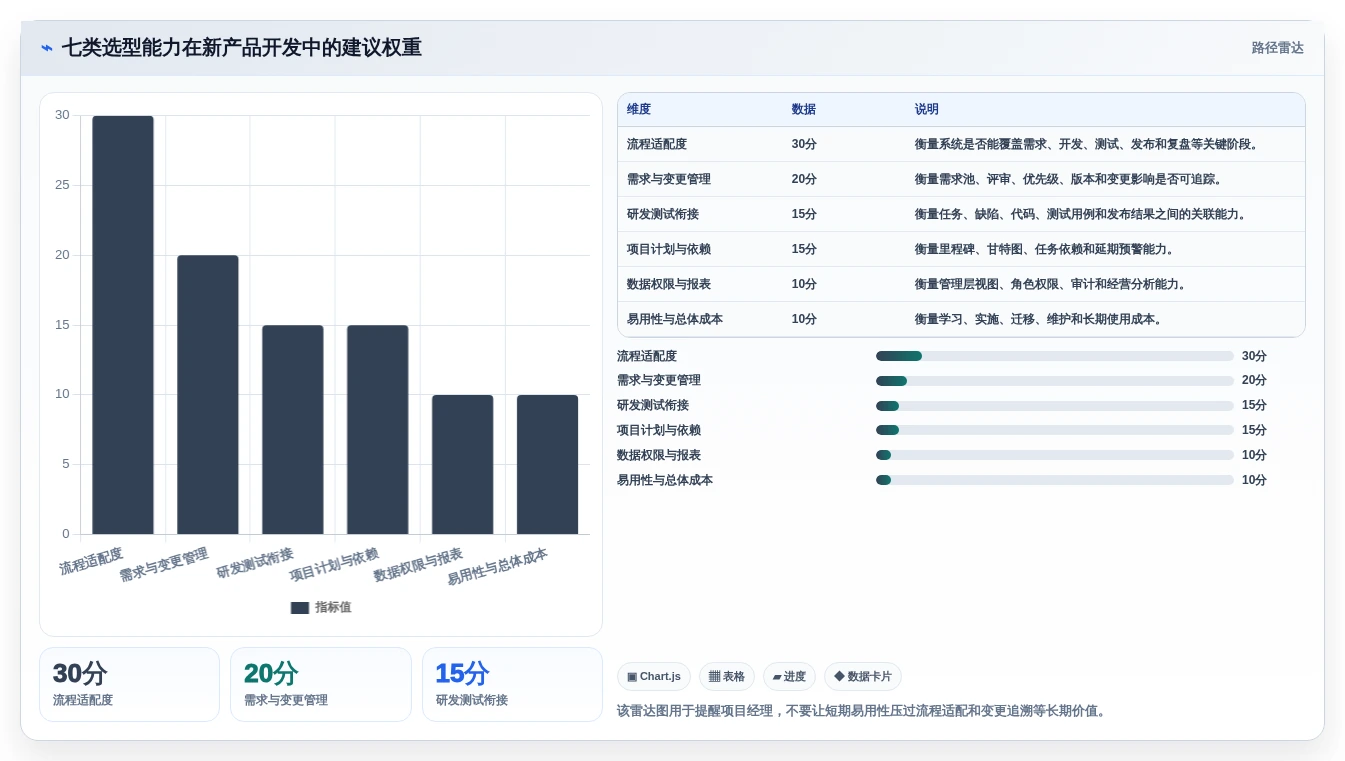Select the 项目计划与依赖 table row cell

tap(669, 249)
